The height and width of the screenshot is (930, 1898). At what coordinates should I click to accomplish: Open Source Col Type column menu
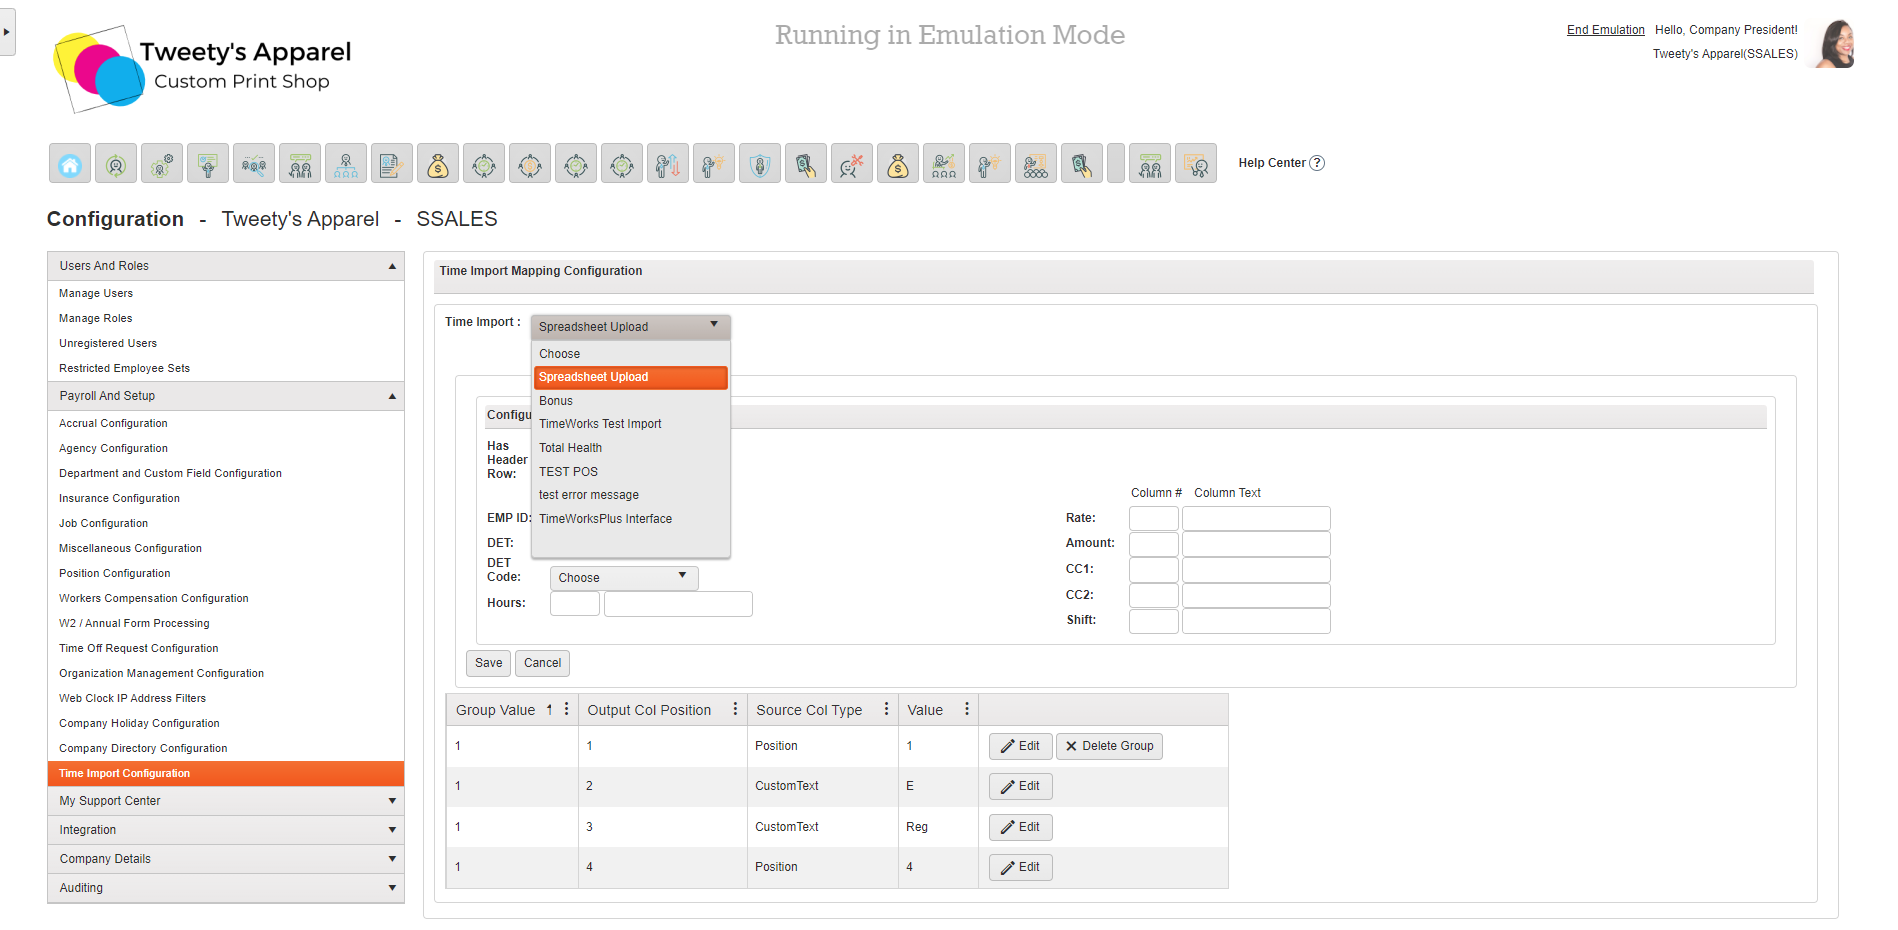pyautogui.click(x=886, y=709)
